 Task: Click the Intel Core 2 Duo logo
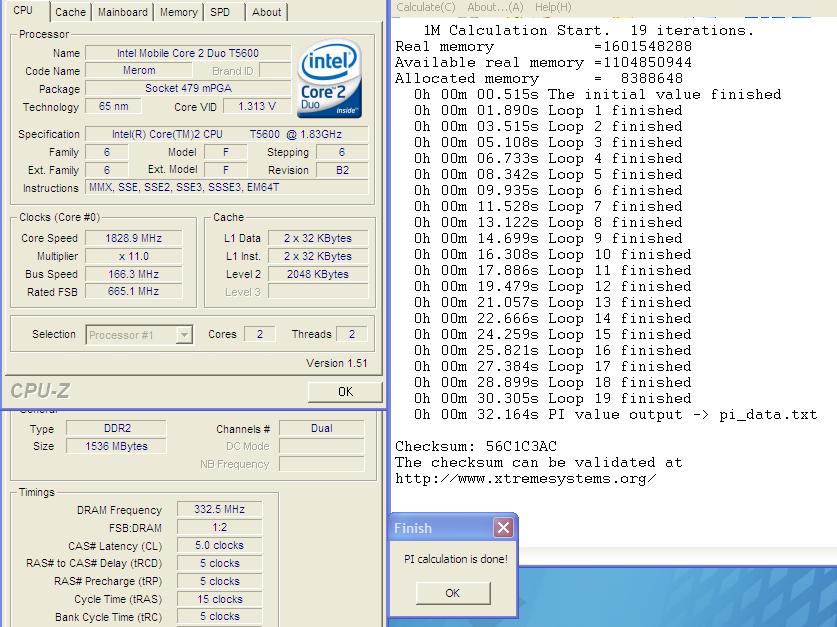coord(329,78)
